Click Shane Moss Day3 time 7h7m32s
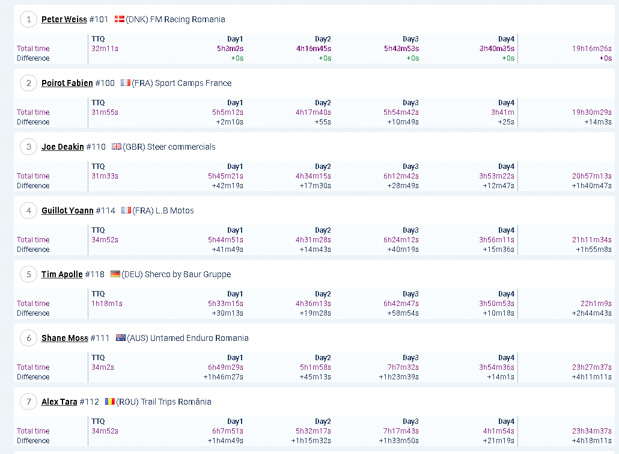The height and width of the screenshot is (454, 619). (403, 367)
